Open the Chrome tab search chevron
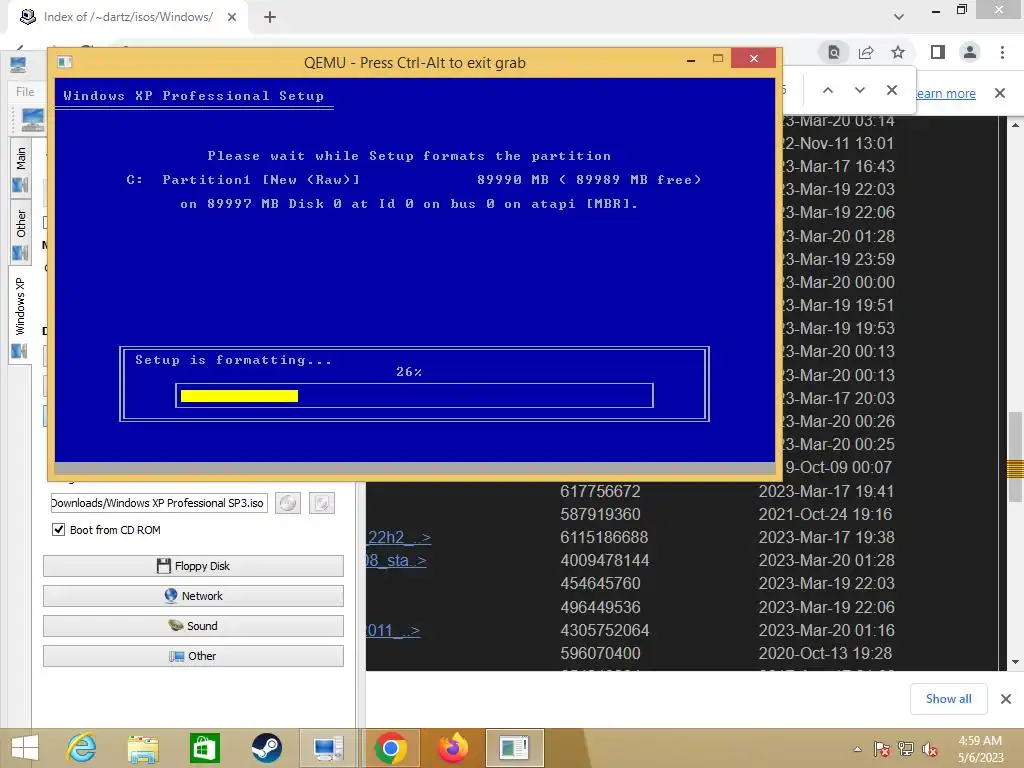Viewport: 1024px width, 768px height. tap(899, 17)
